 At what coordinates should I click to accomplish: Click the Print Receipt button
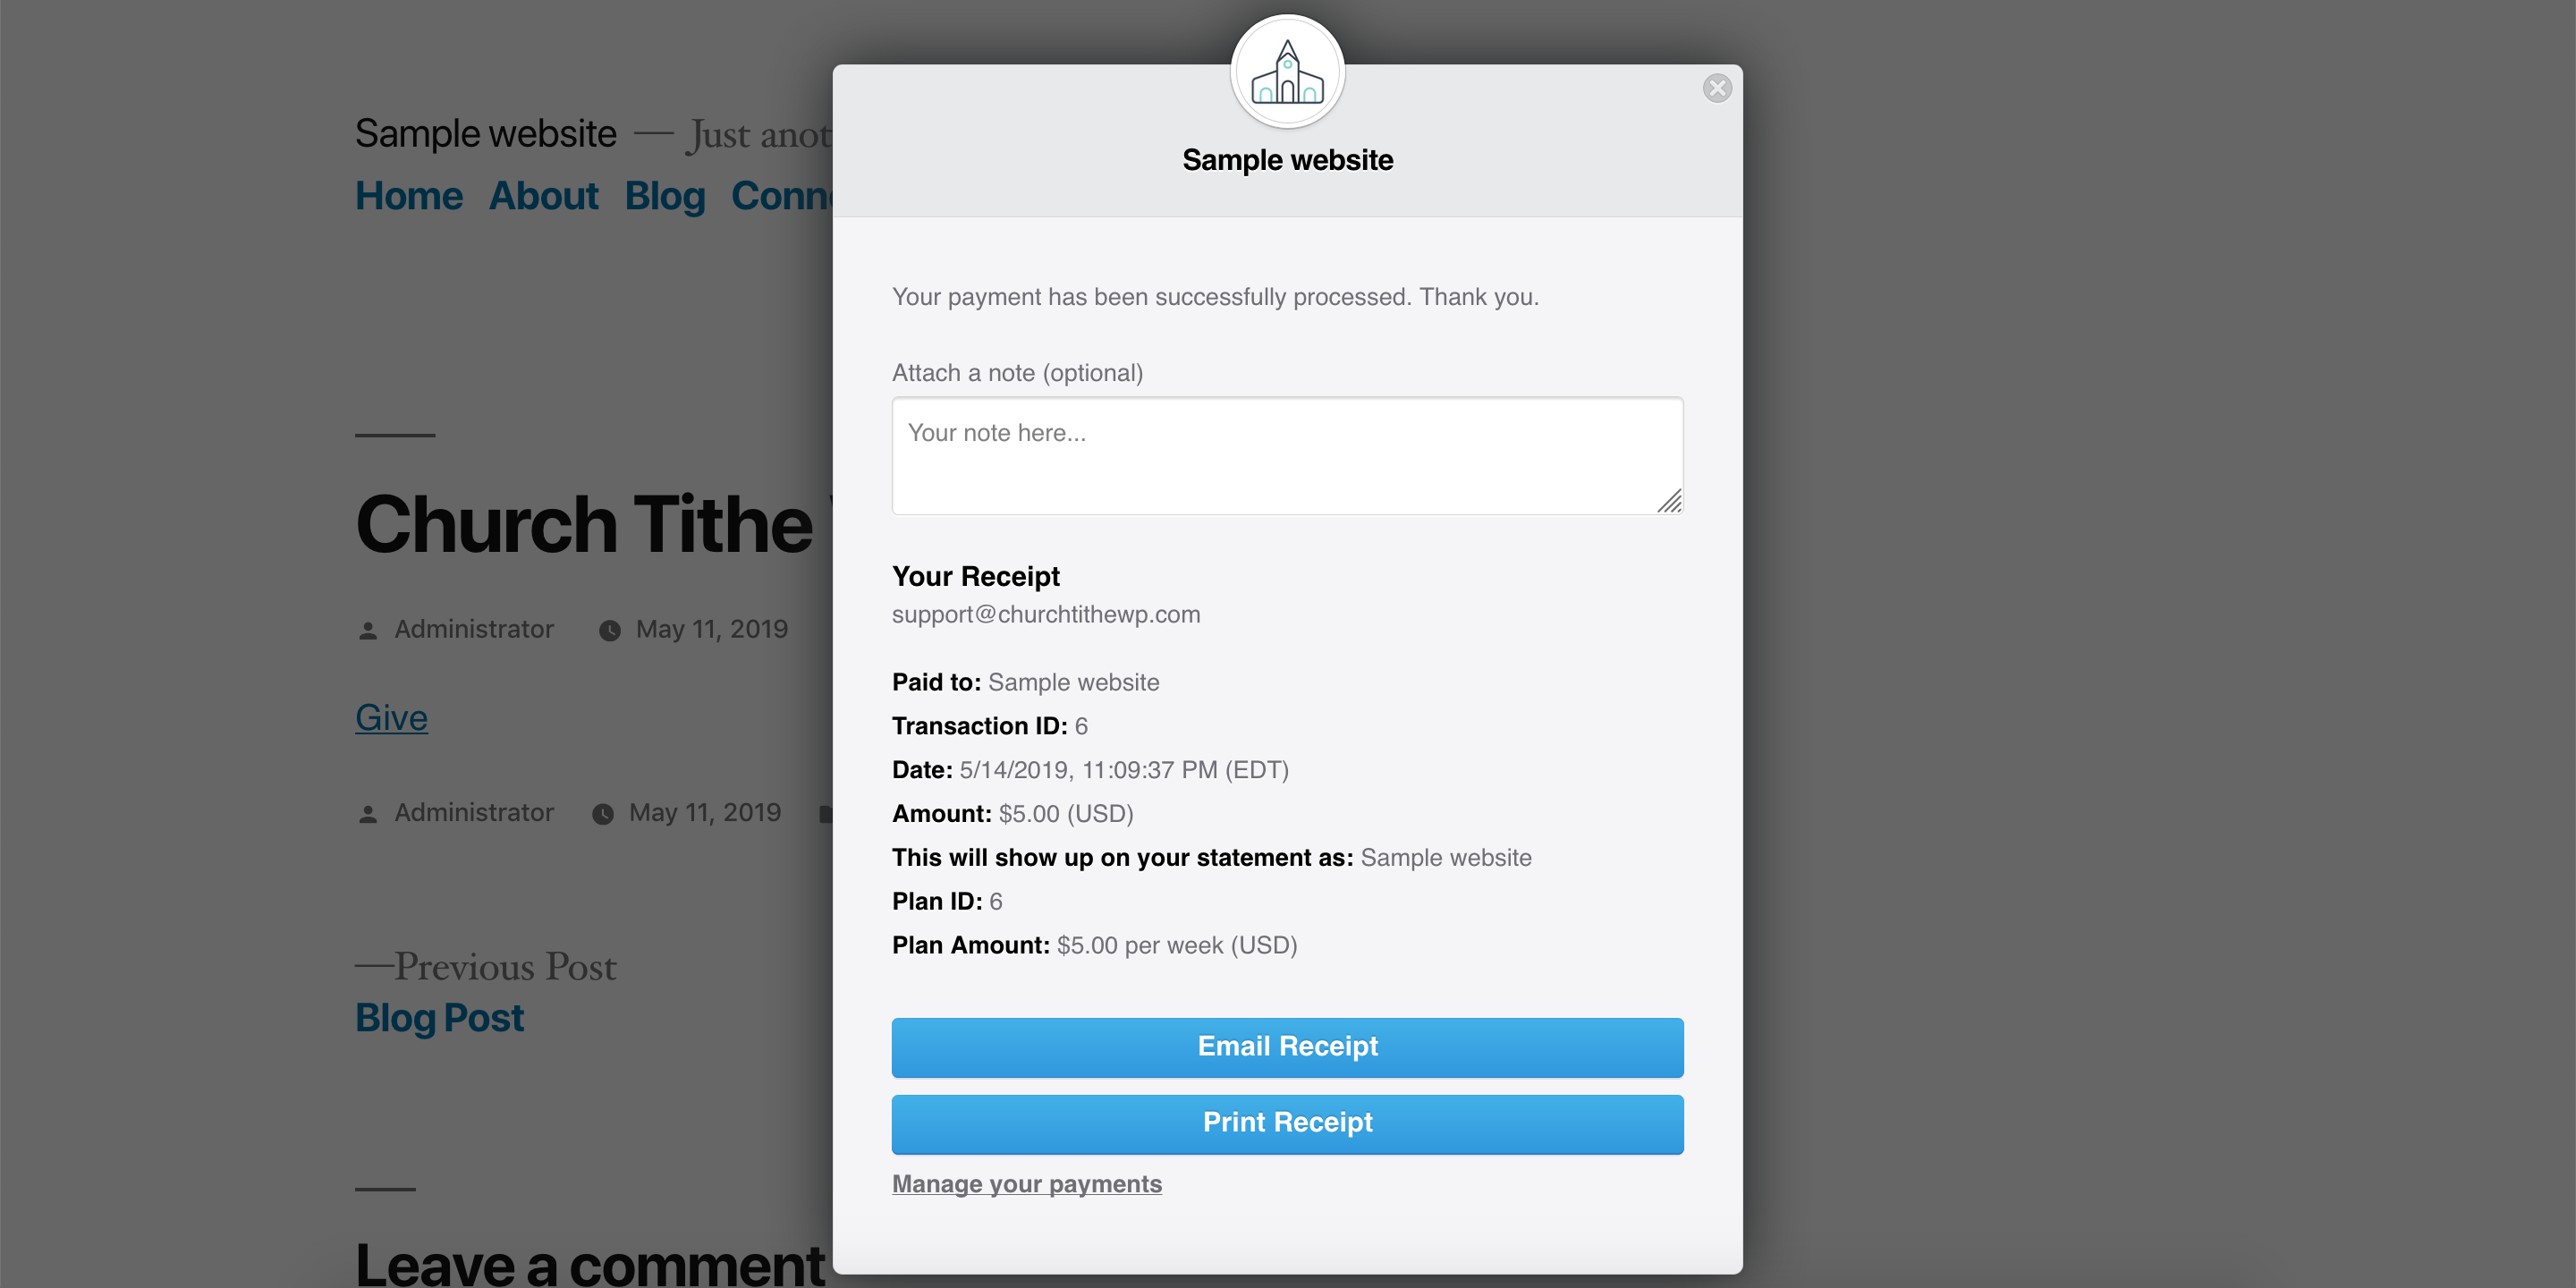tap(1288, 1123)
